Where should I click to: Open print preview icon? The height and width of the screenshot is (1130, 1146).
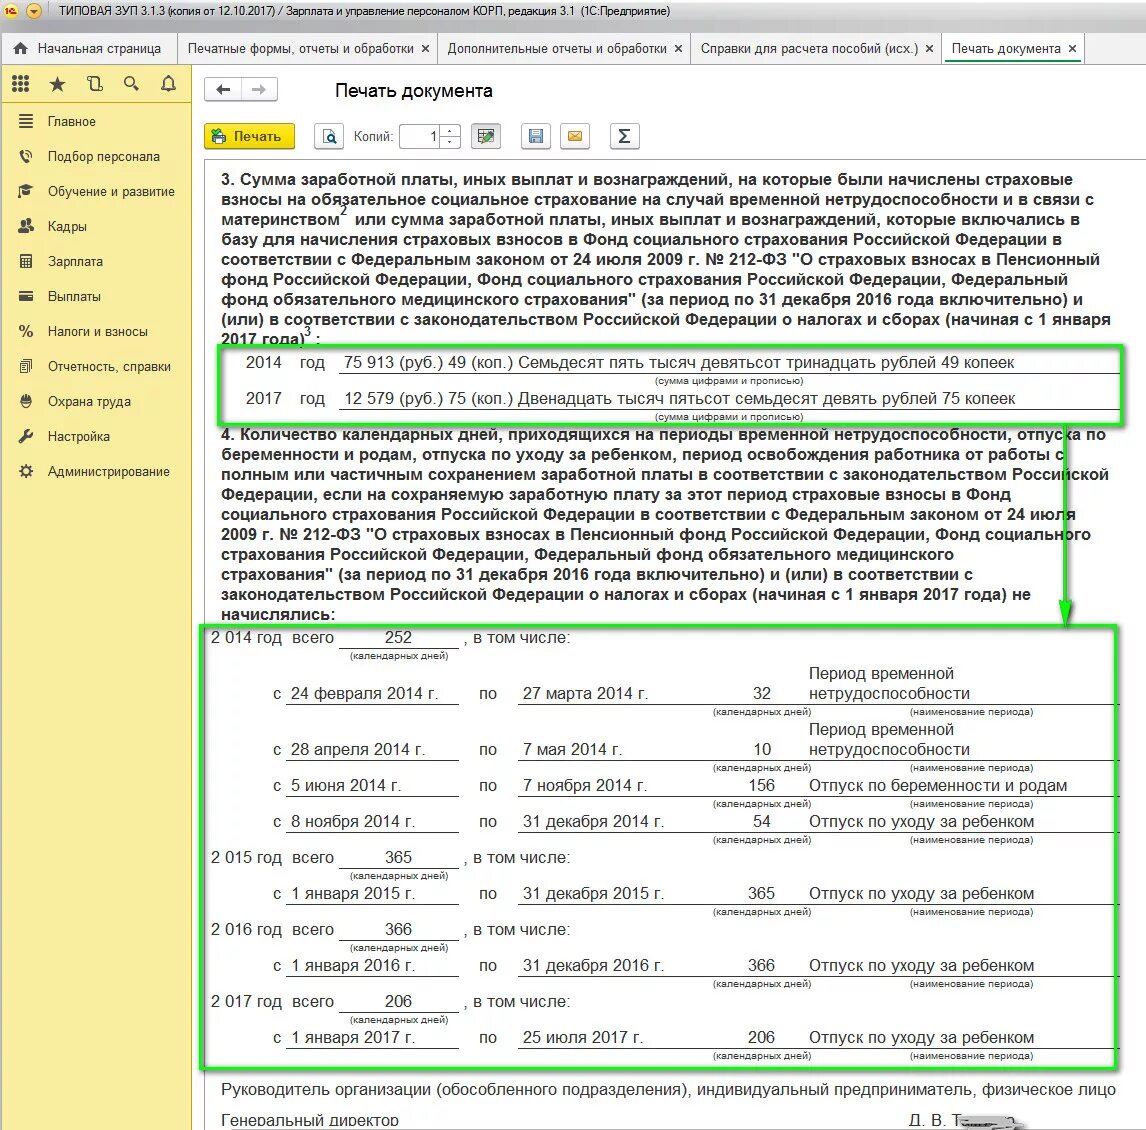click(x=329, y=136)
